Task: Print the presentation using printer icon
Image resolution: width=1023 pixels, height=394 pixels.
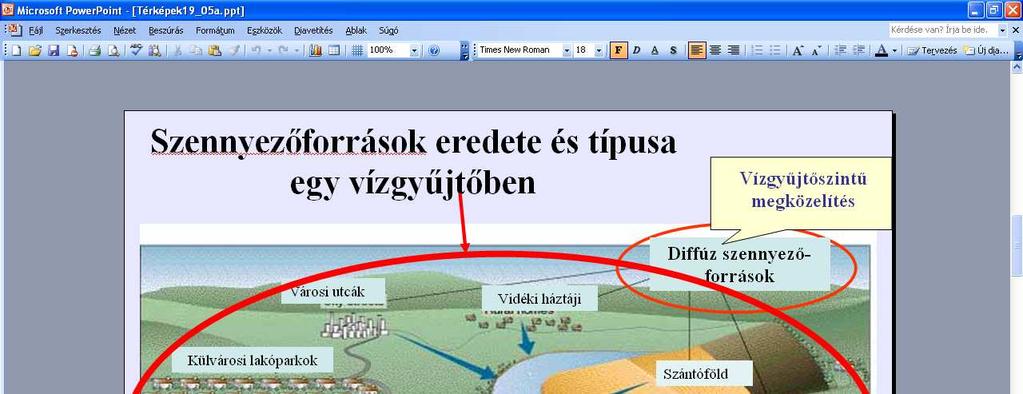Action: click(95, 50)
